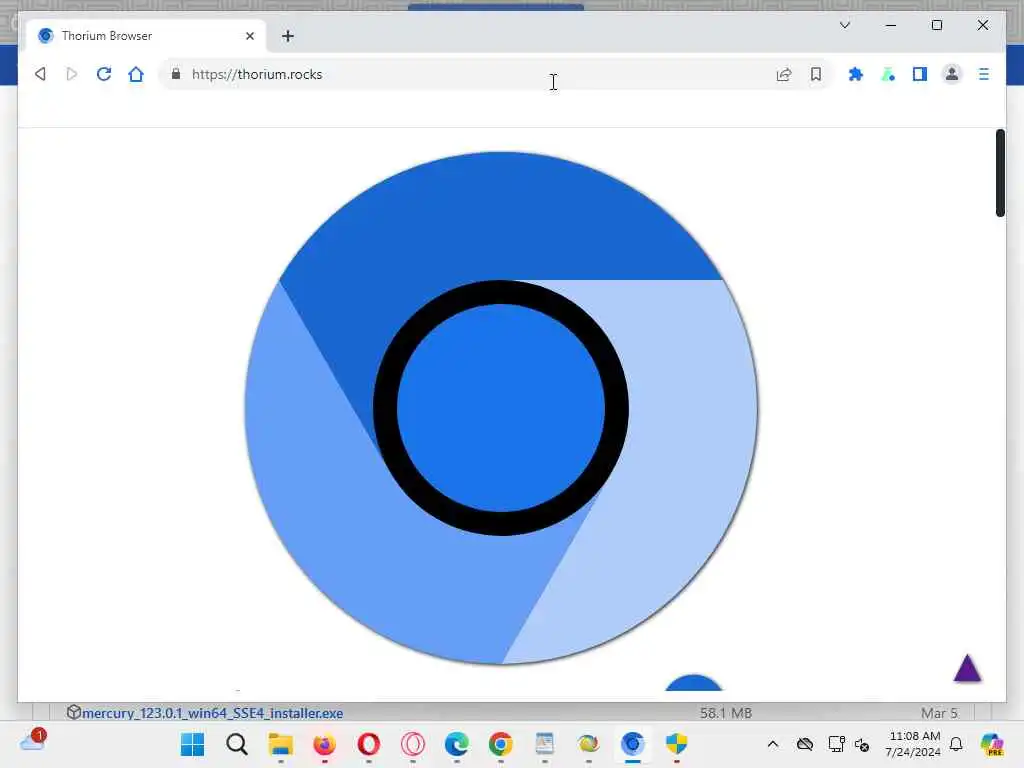Image resolution: width=1024 pixels, height=768 pixels.
Task: Click the purple scroll-to-top triangle
Action: pyautogui.click(x=967, y=668)
